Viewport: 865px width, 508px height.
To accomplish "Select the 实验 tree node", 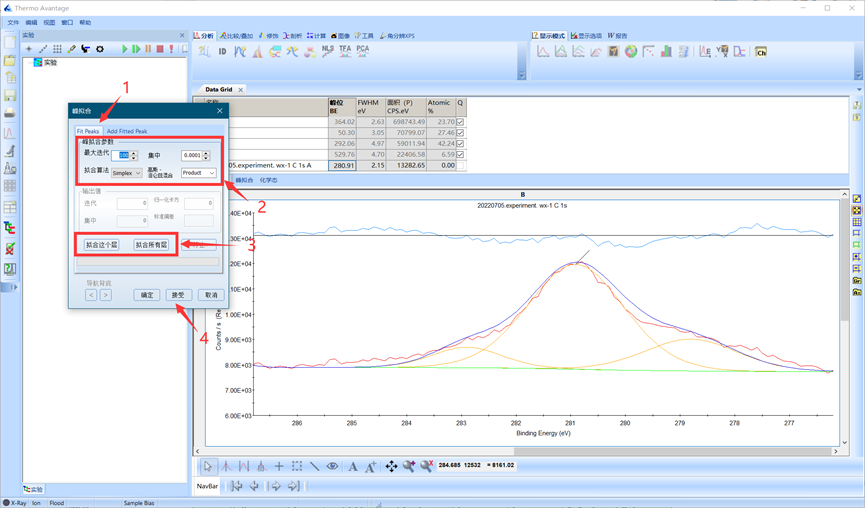I will (50, 62).
